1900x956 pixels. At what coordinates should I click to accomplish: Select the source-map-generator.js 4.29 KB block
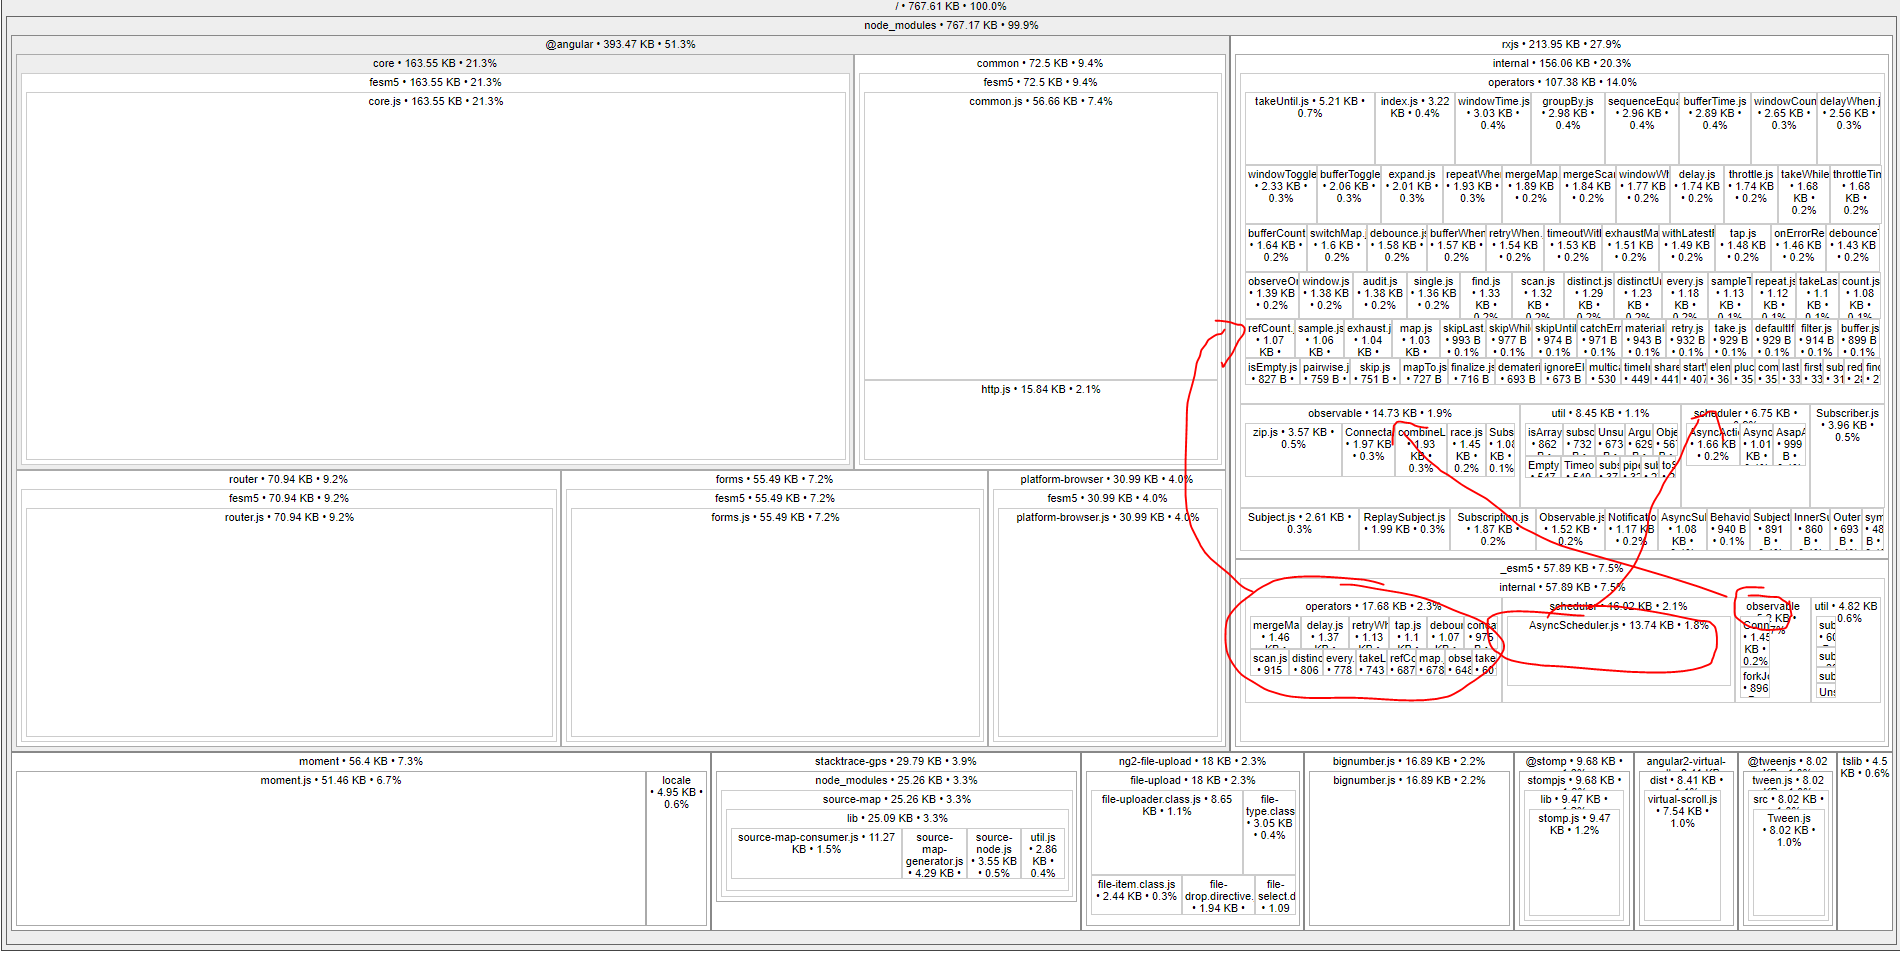pyautogui.click(x=934, y=856)
